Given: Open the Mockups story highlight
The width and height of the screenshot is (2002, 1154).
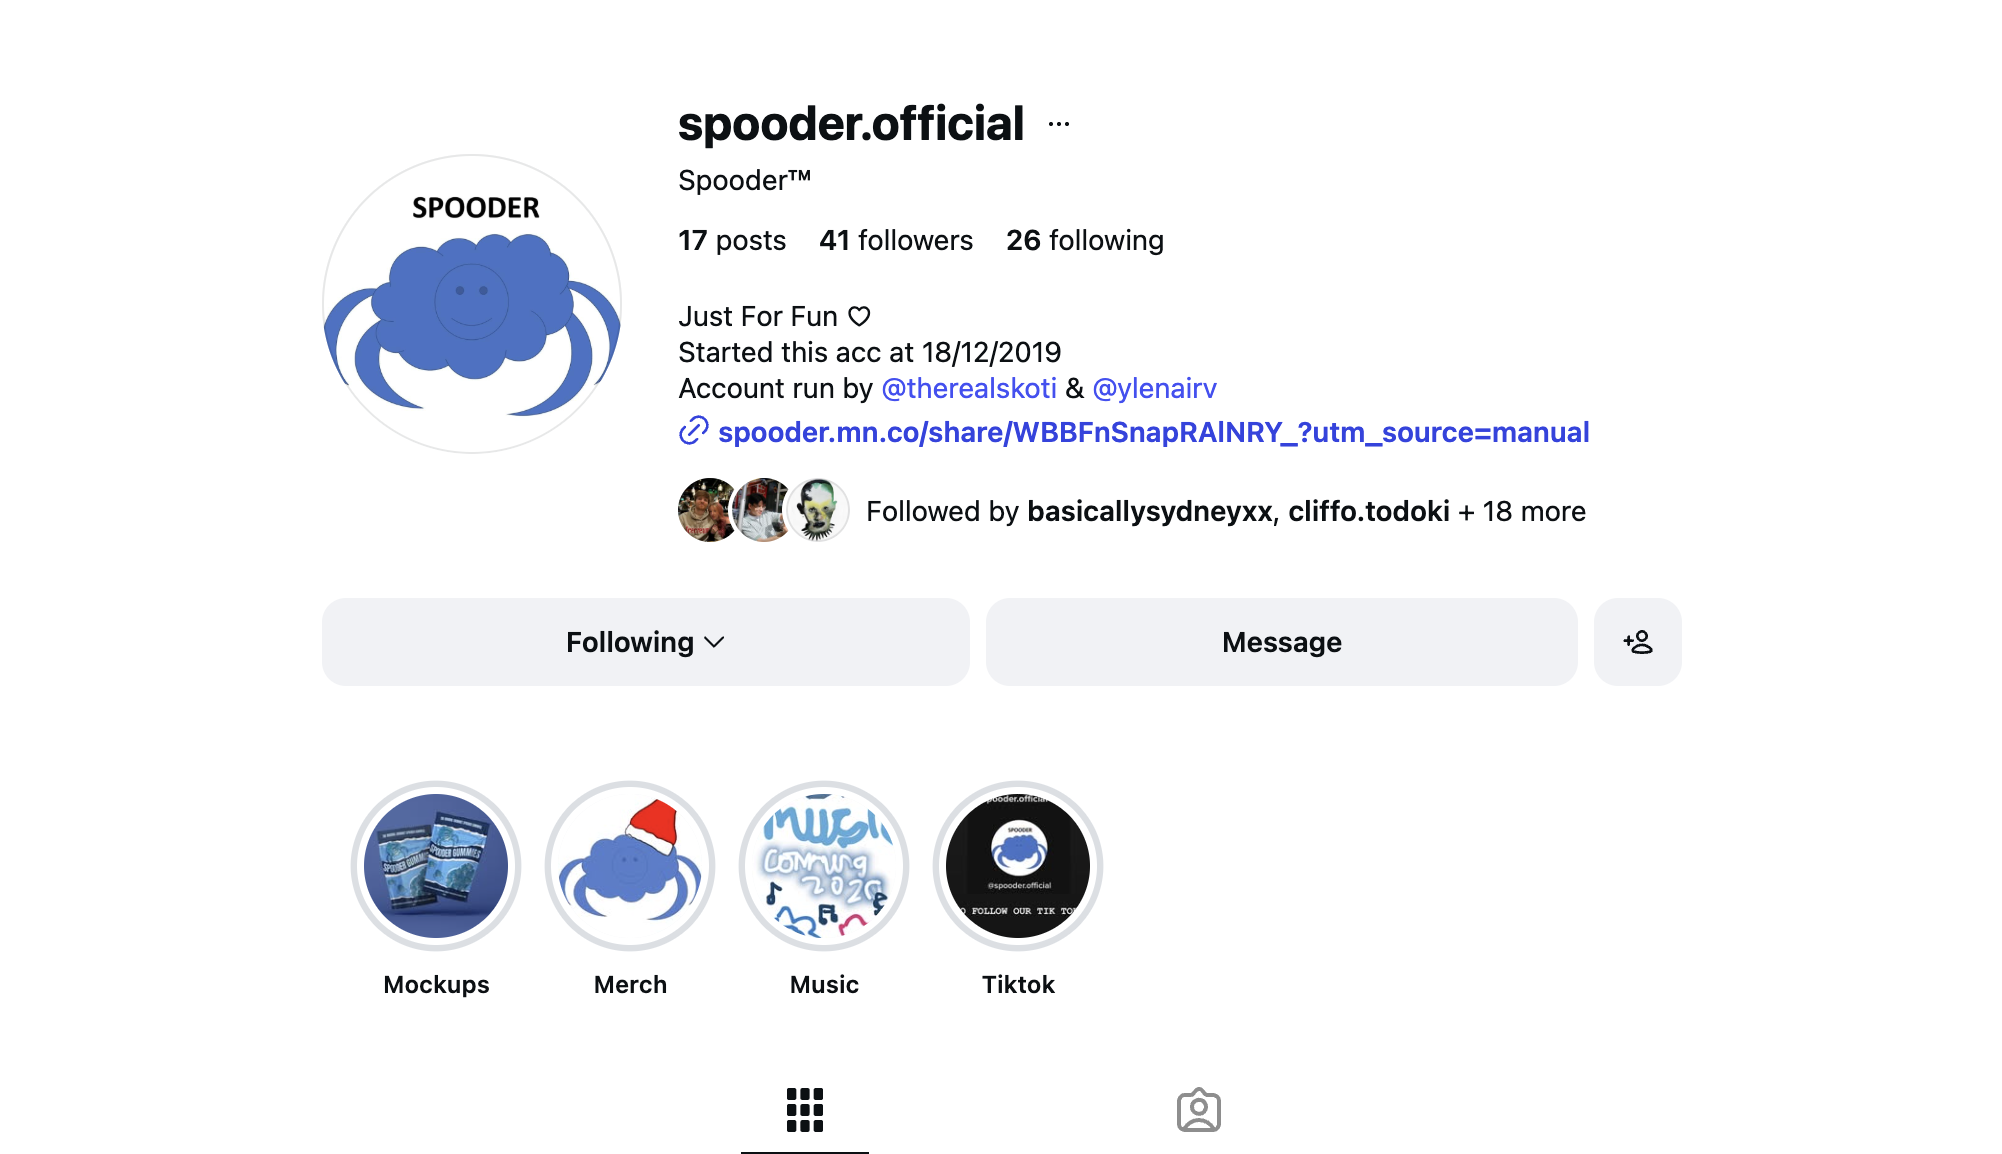Looking at the screenshot, I should click(x=436, y=866).
